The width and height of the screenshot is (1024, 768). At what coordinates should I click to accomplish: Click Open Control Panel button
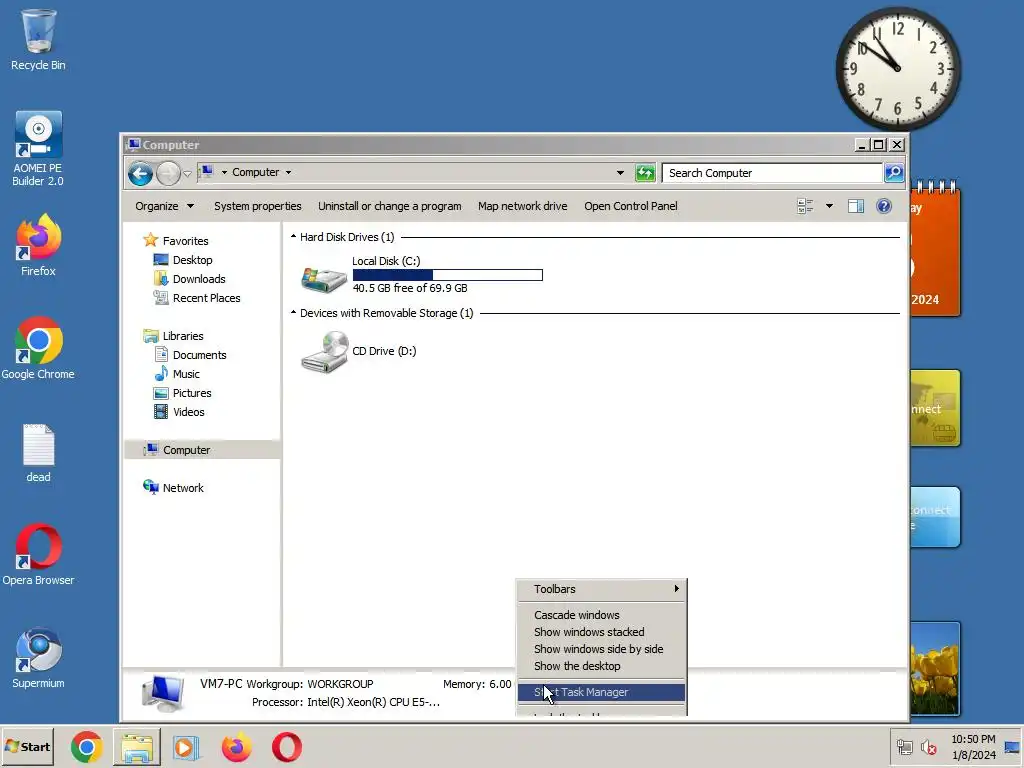click(x=631, y=206)
